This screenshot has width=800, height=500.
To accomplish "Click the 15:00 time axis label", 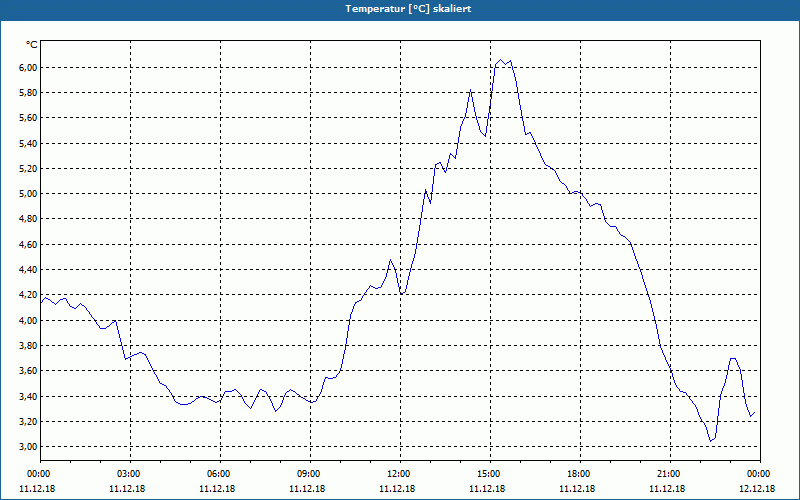I will pyautogui.click(x=490, y=474).
